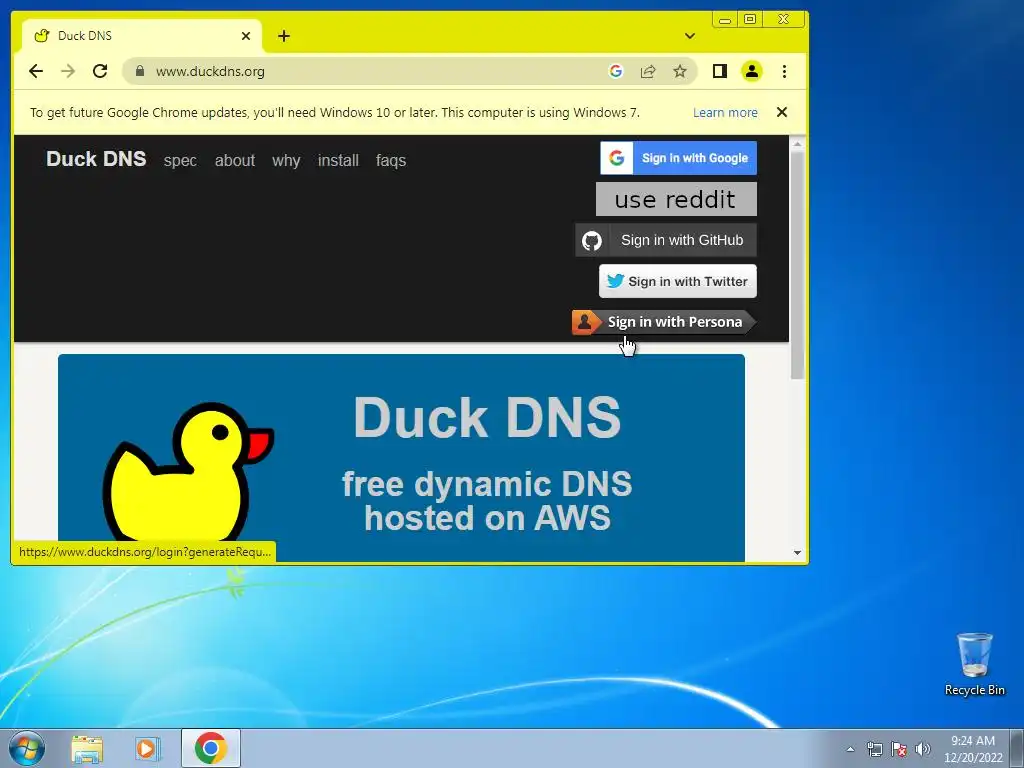The height and width of the screenshot is (768, 1024).
Task: Click the yellow duck image
Action: (188, 472)
